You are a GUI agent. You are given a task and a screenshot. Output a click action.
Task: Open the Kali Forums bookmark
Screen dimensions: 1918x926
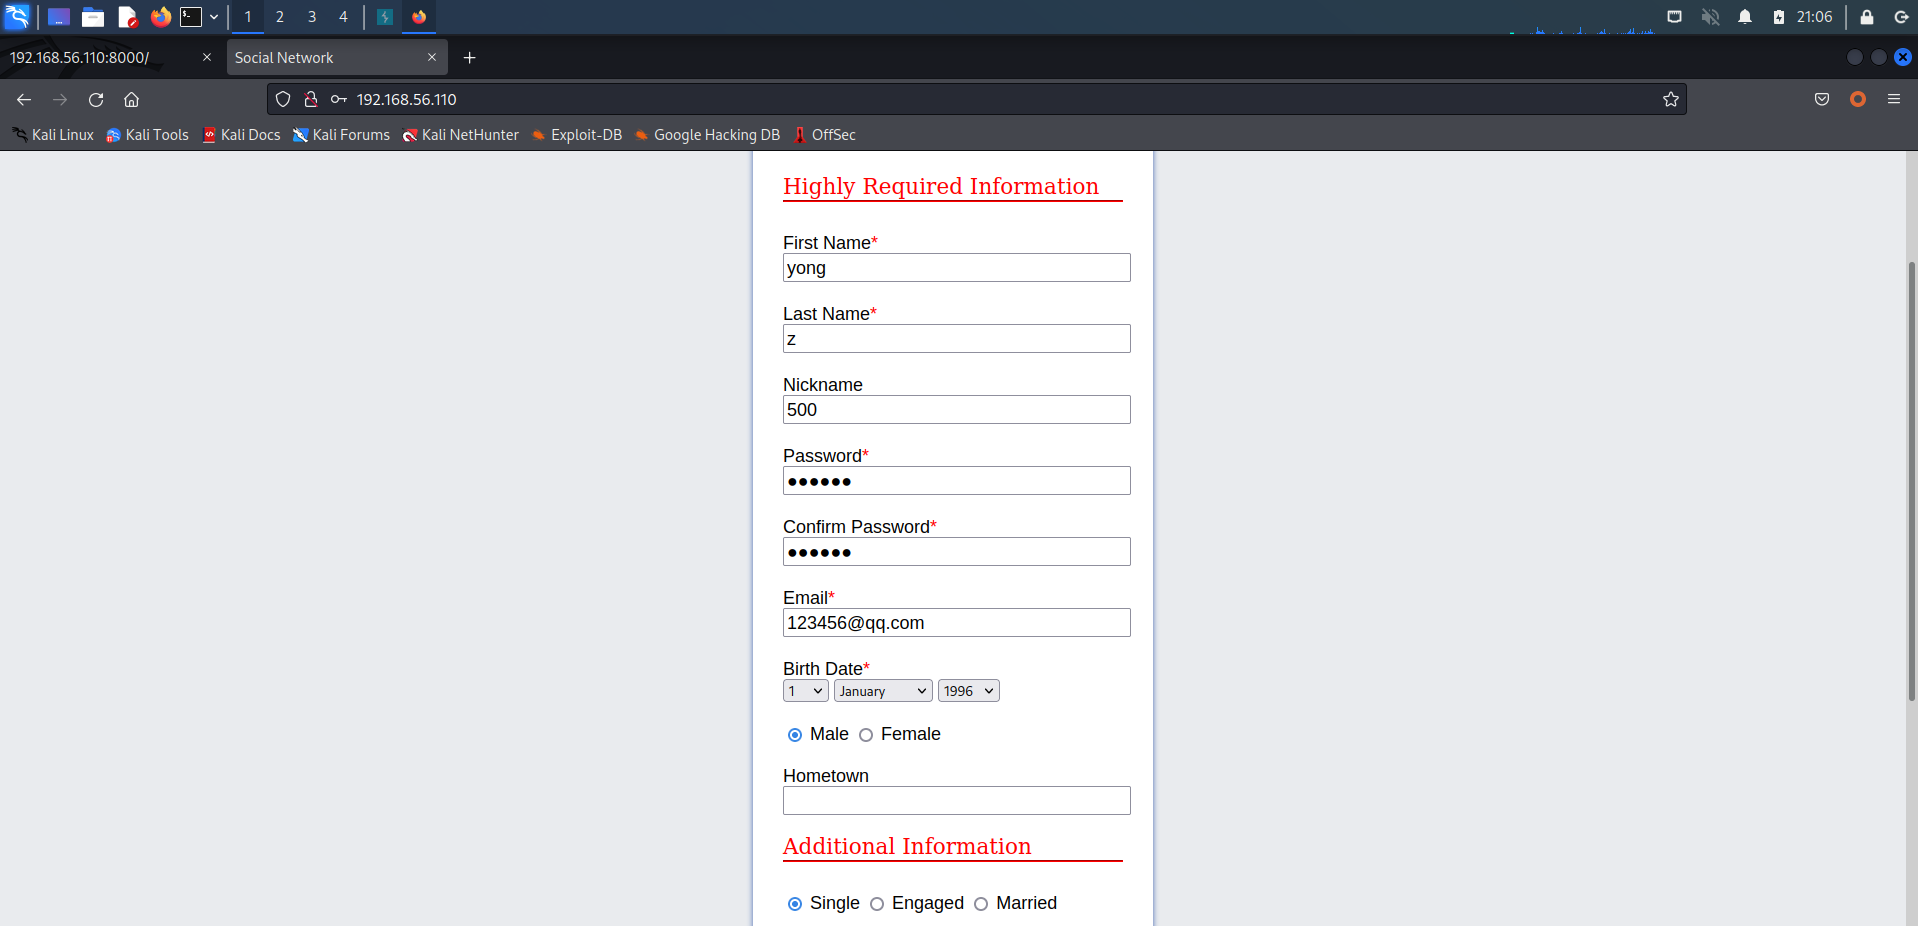tap(341, 135)
